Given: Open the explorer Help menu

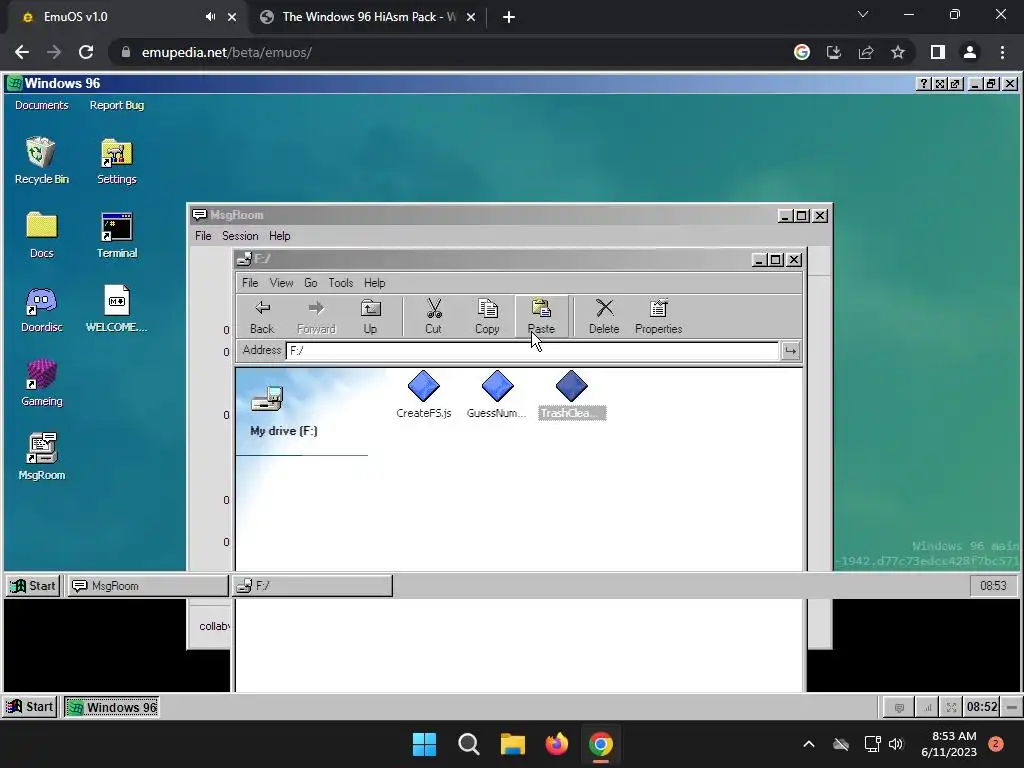Looking at the screenshot, I should [x=375, y=283].
